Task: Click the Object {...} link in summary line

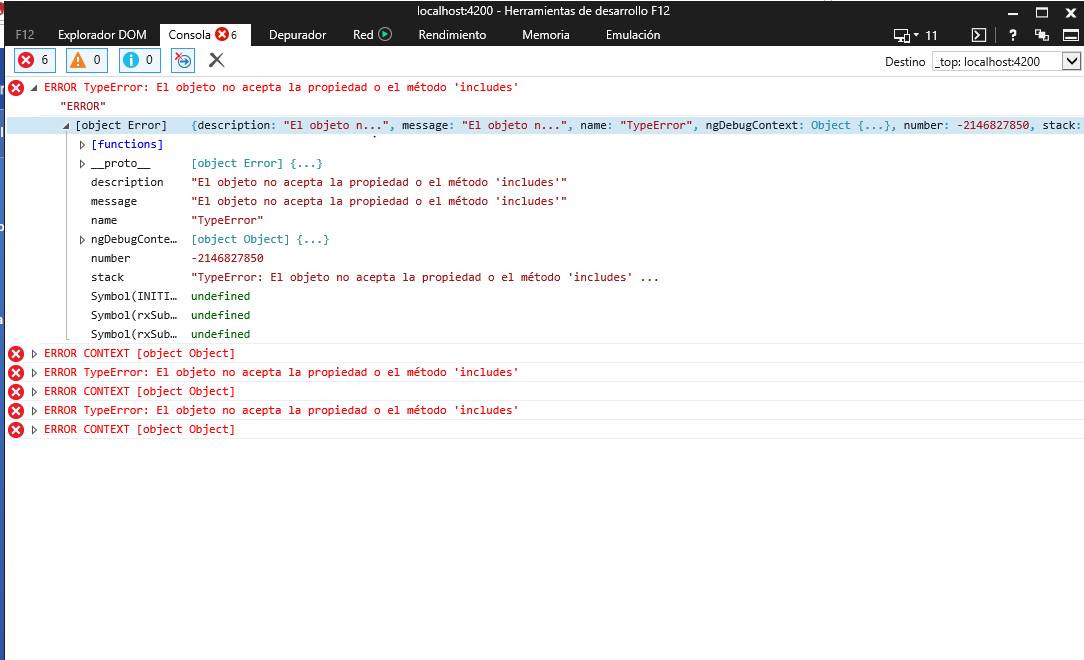Action: [x=851, y=126]
